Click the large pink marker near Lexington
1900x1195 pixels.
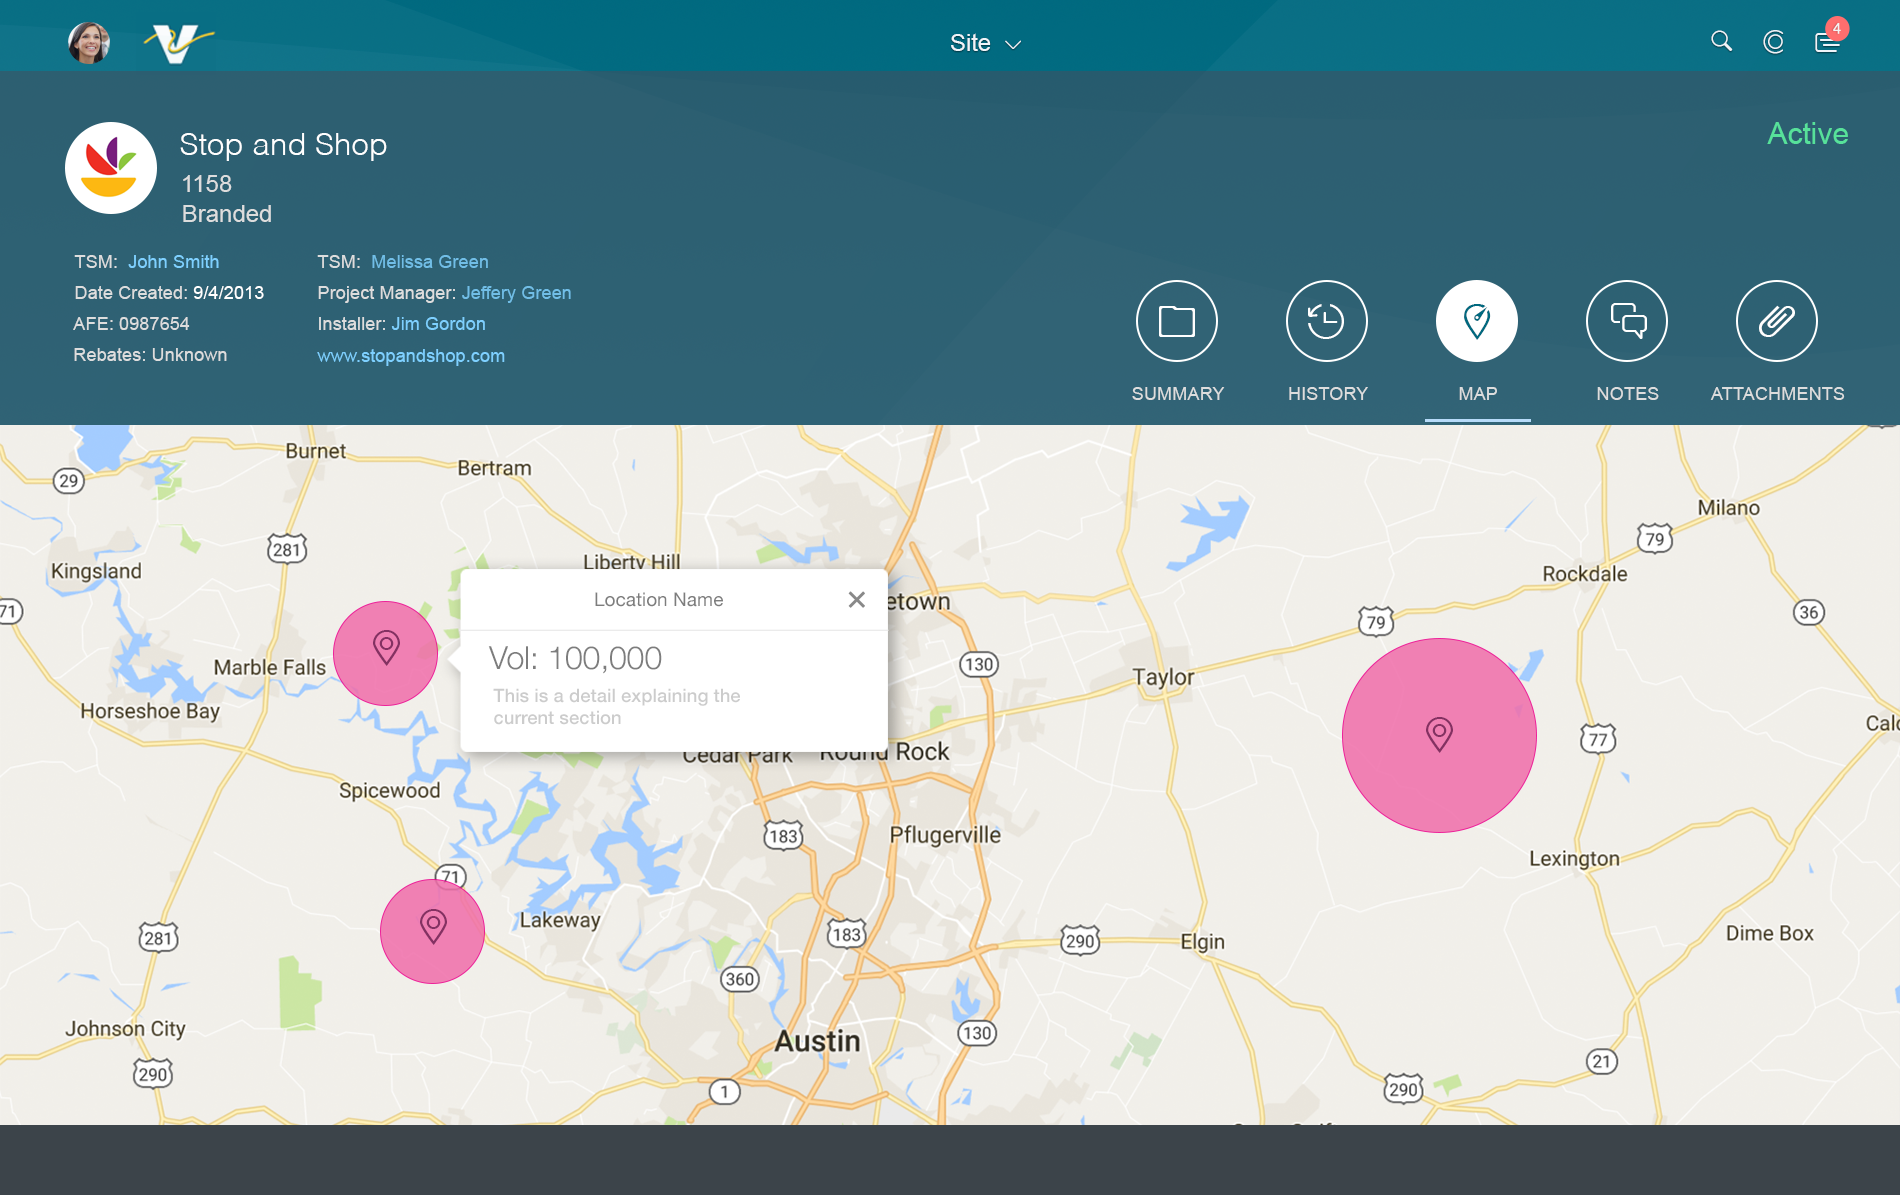1439,735
